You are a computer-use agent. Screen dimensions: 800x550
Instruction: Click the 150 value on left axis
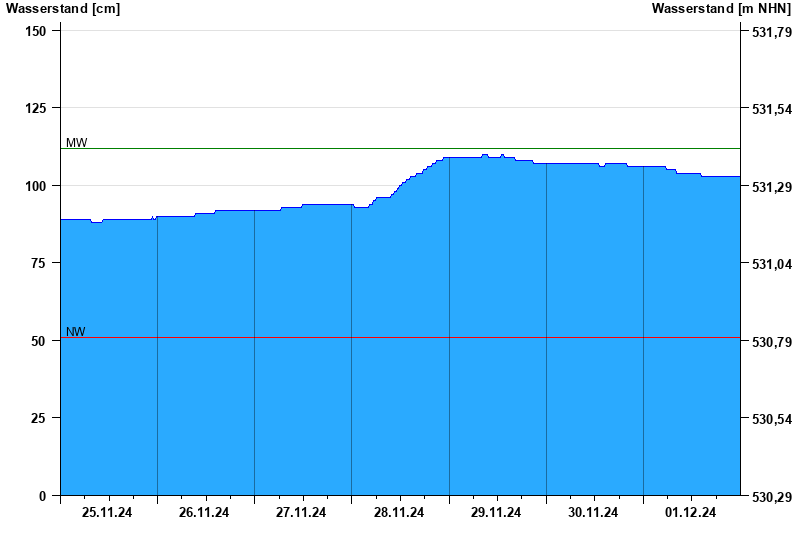[x=36, y=31]
